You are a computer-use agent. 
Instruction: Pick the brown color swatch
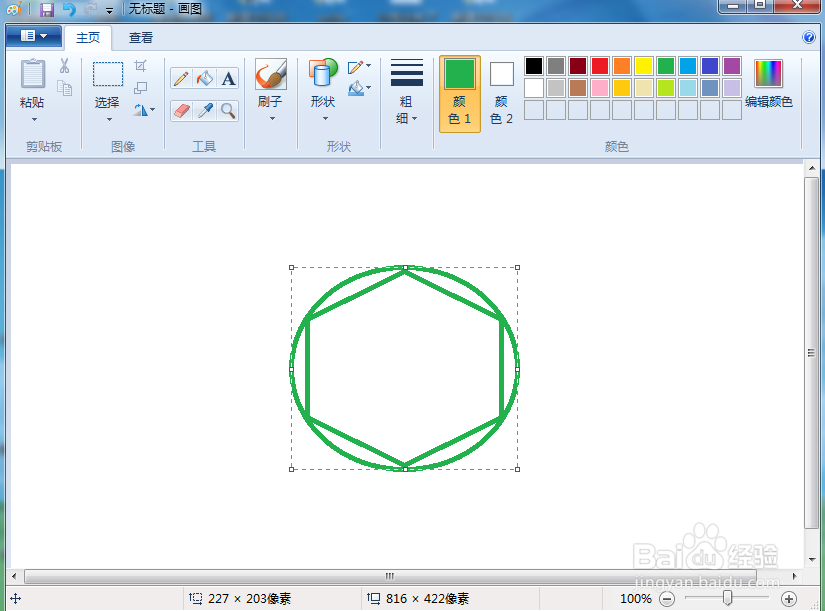pyautogui.click(x=578, y=88)
